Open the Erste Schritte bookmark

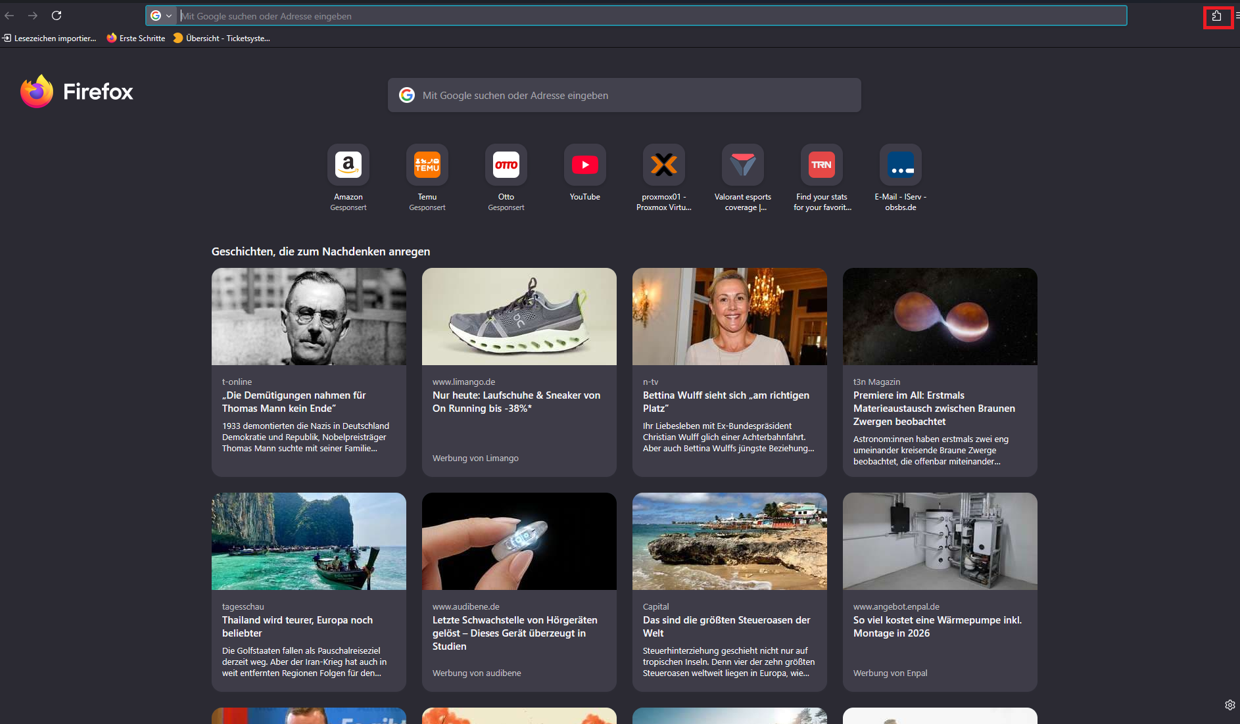click(136, 38)
